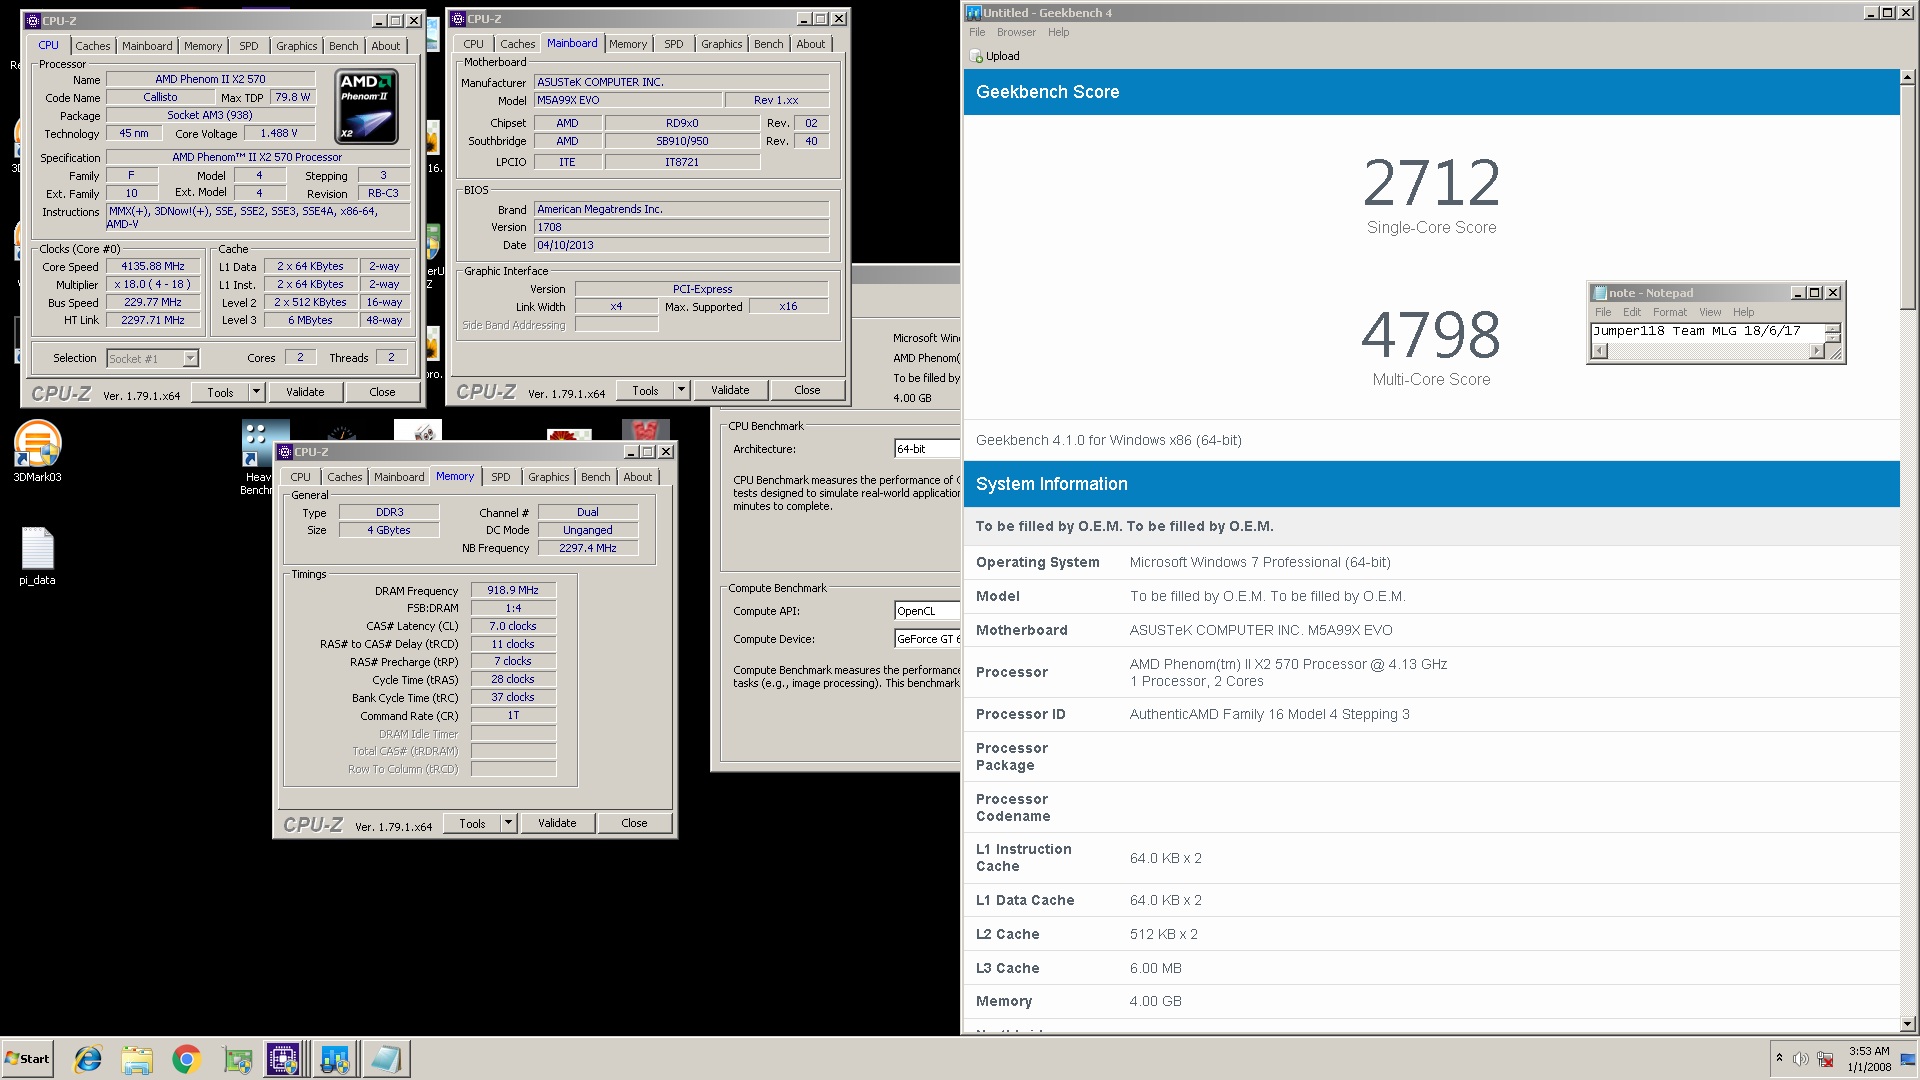
Task: Click Geekbench vertical scrollbar down arrow
Action: pos(1907,1024)
